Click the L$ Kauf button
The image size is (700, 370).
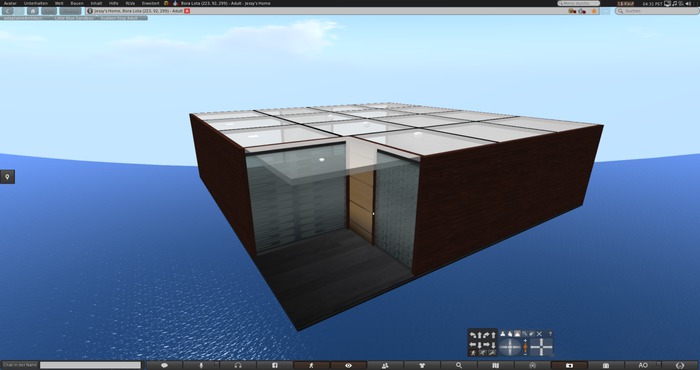(626, 4)
